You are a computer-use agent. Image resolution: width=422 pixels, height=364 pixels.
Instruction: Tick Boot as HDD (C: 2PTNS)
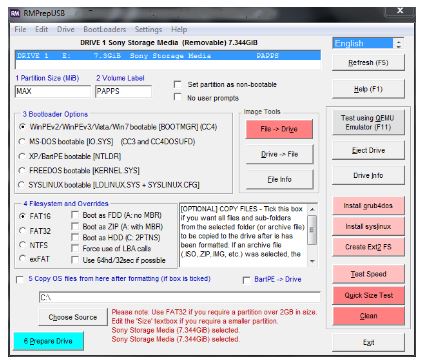pos(75,237)
